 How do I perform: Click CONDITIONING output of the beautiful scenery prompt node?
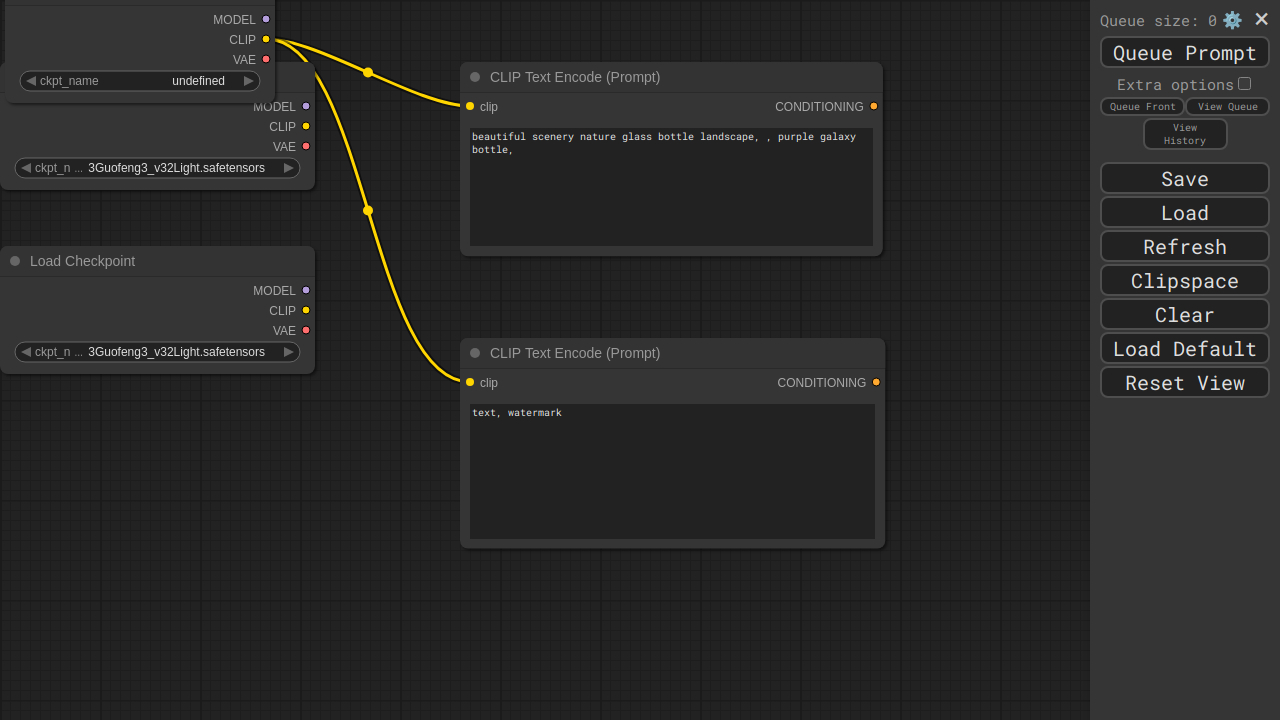873,106
